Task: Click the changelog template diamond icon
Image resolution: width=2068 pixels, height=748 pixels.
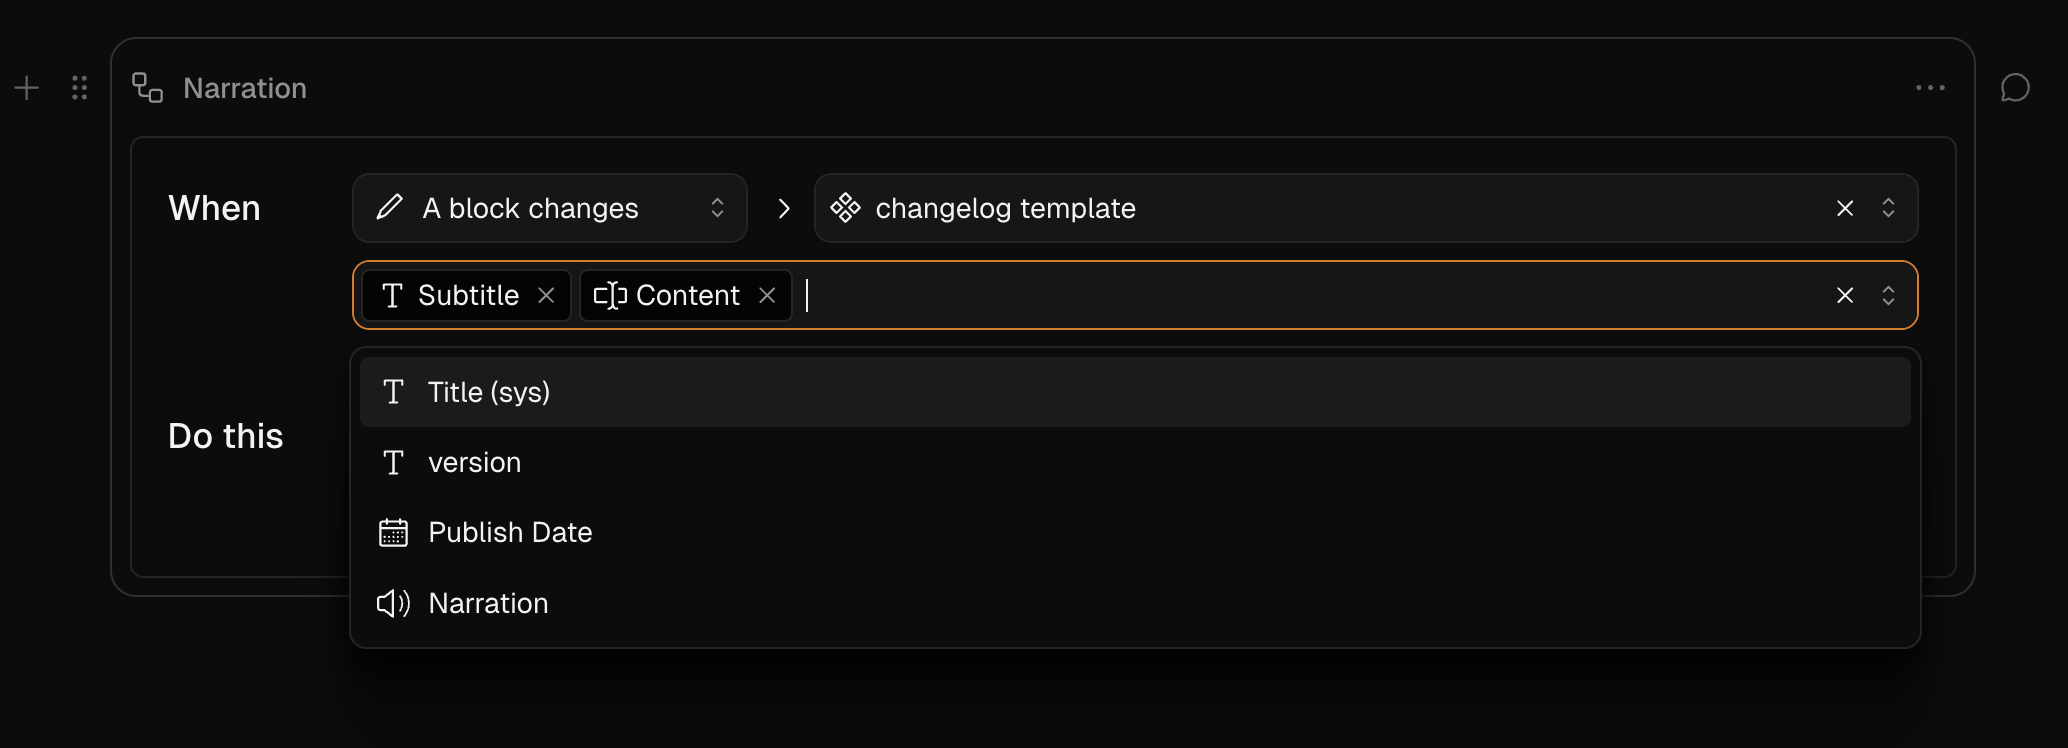Action: pyautogui.click(x=845, y=207)
